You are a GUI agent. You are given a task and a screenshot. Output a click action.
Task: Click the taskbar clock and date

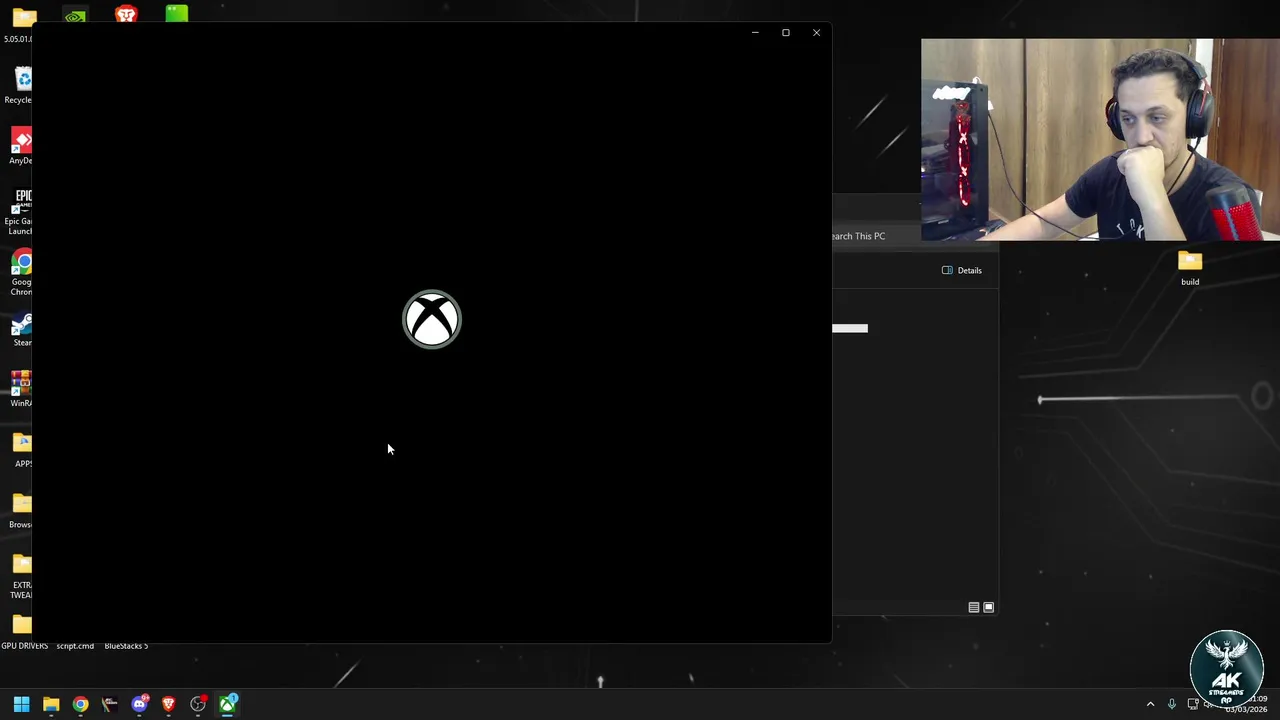pos(1245,705)
